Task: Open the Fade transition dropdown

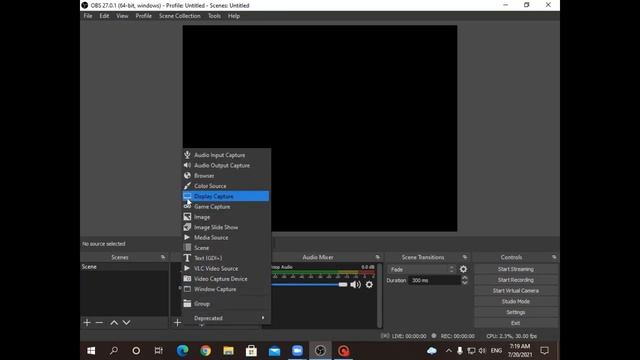Action: [422, 269]
